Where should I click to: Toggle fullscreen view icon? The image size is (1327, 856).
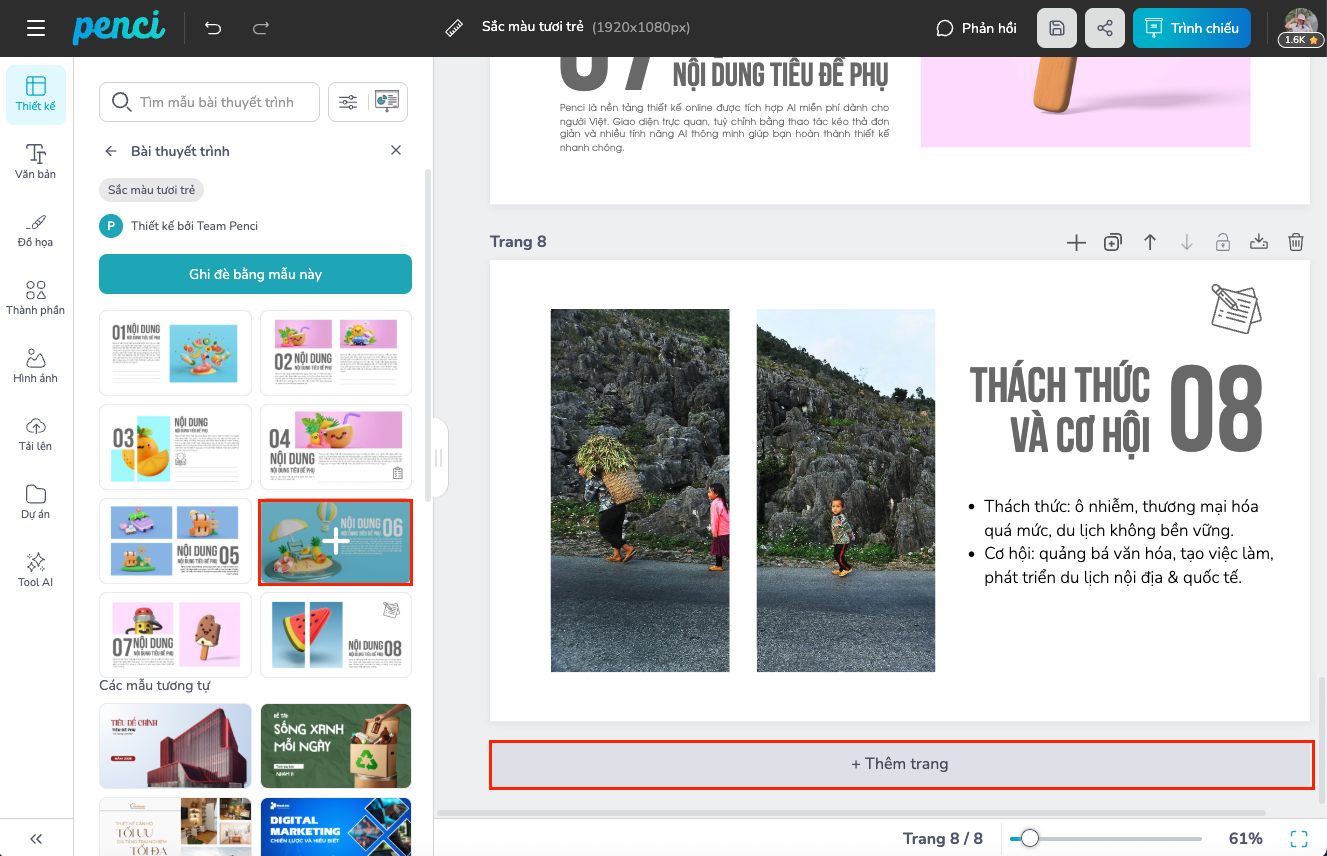pos(1299,839)
